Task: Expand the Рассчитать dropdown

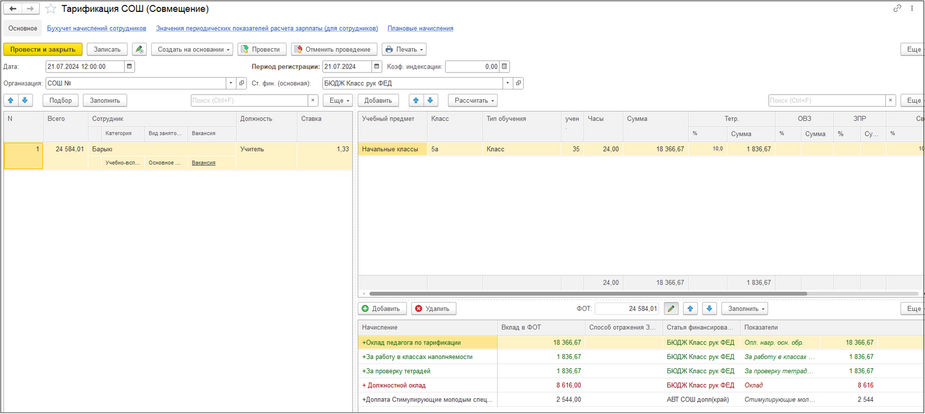Action: click(x=473, y=100)
